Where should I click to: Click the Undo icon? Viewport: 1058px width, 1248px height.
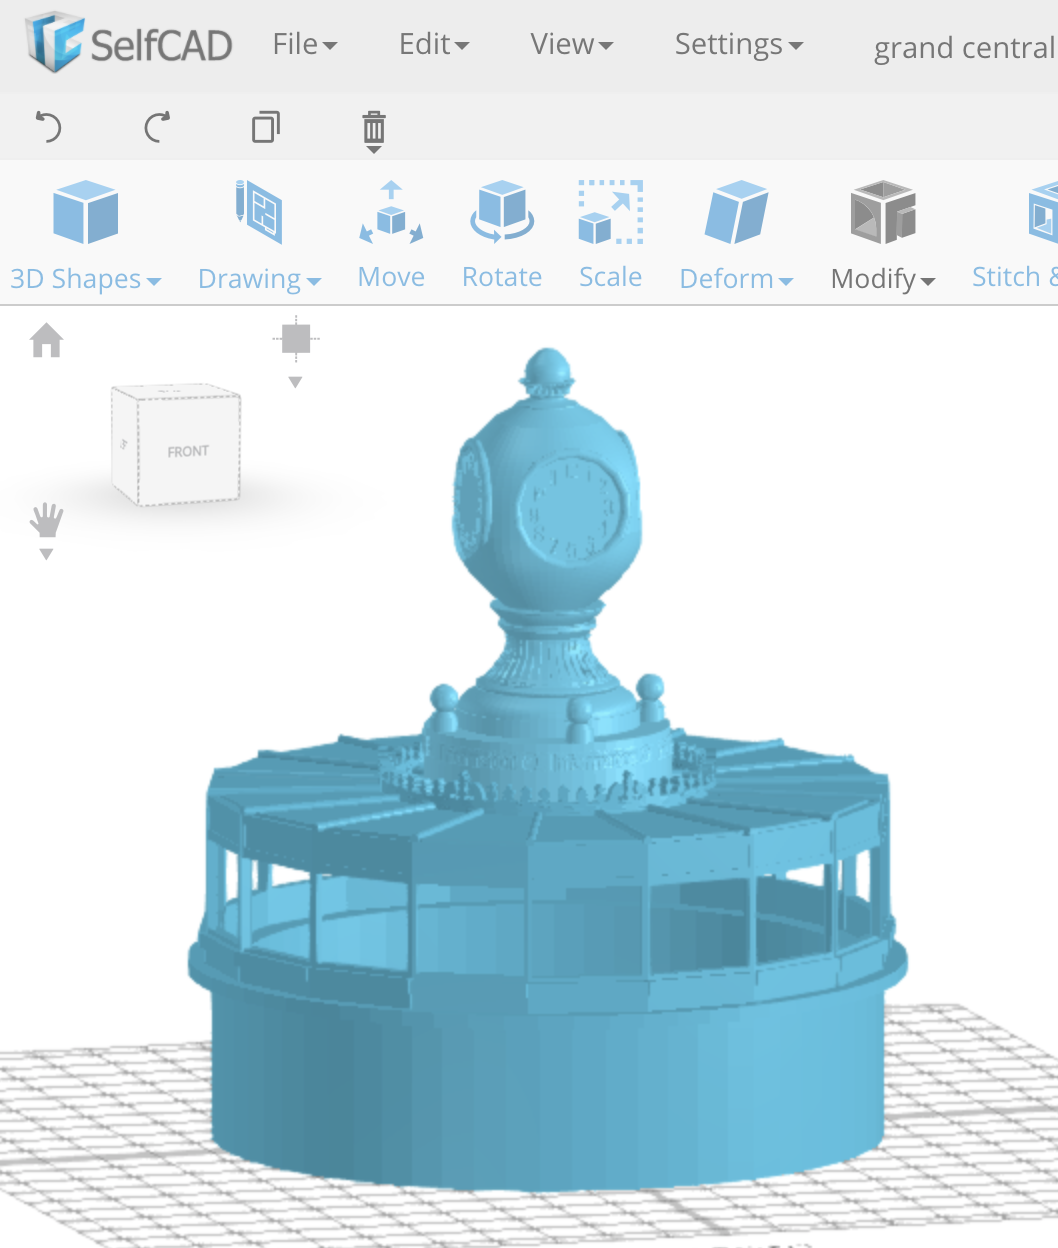tap(49, 128)
